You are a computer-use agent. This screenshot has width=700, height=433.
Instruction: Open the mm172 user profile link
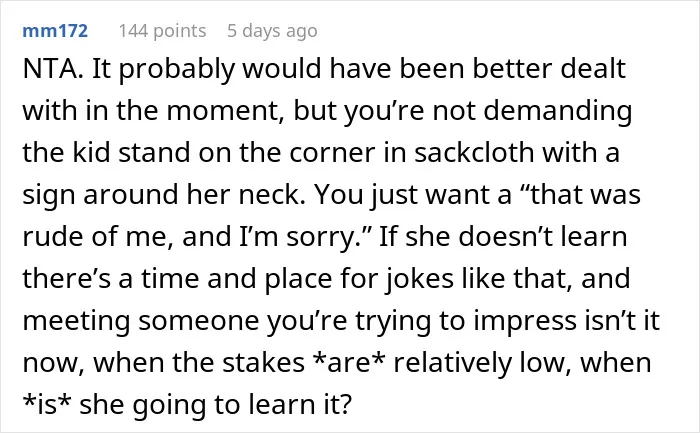(55, 31)
